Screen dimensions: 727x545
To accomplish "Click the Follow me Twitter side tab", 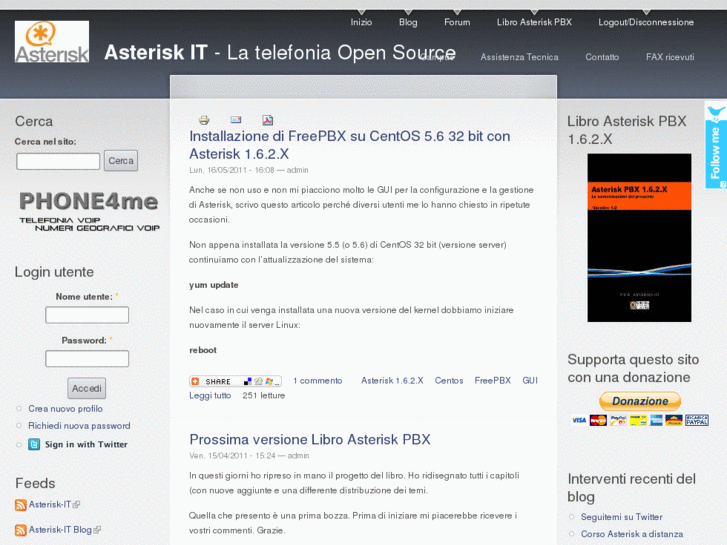I will pos(716,146).
